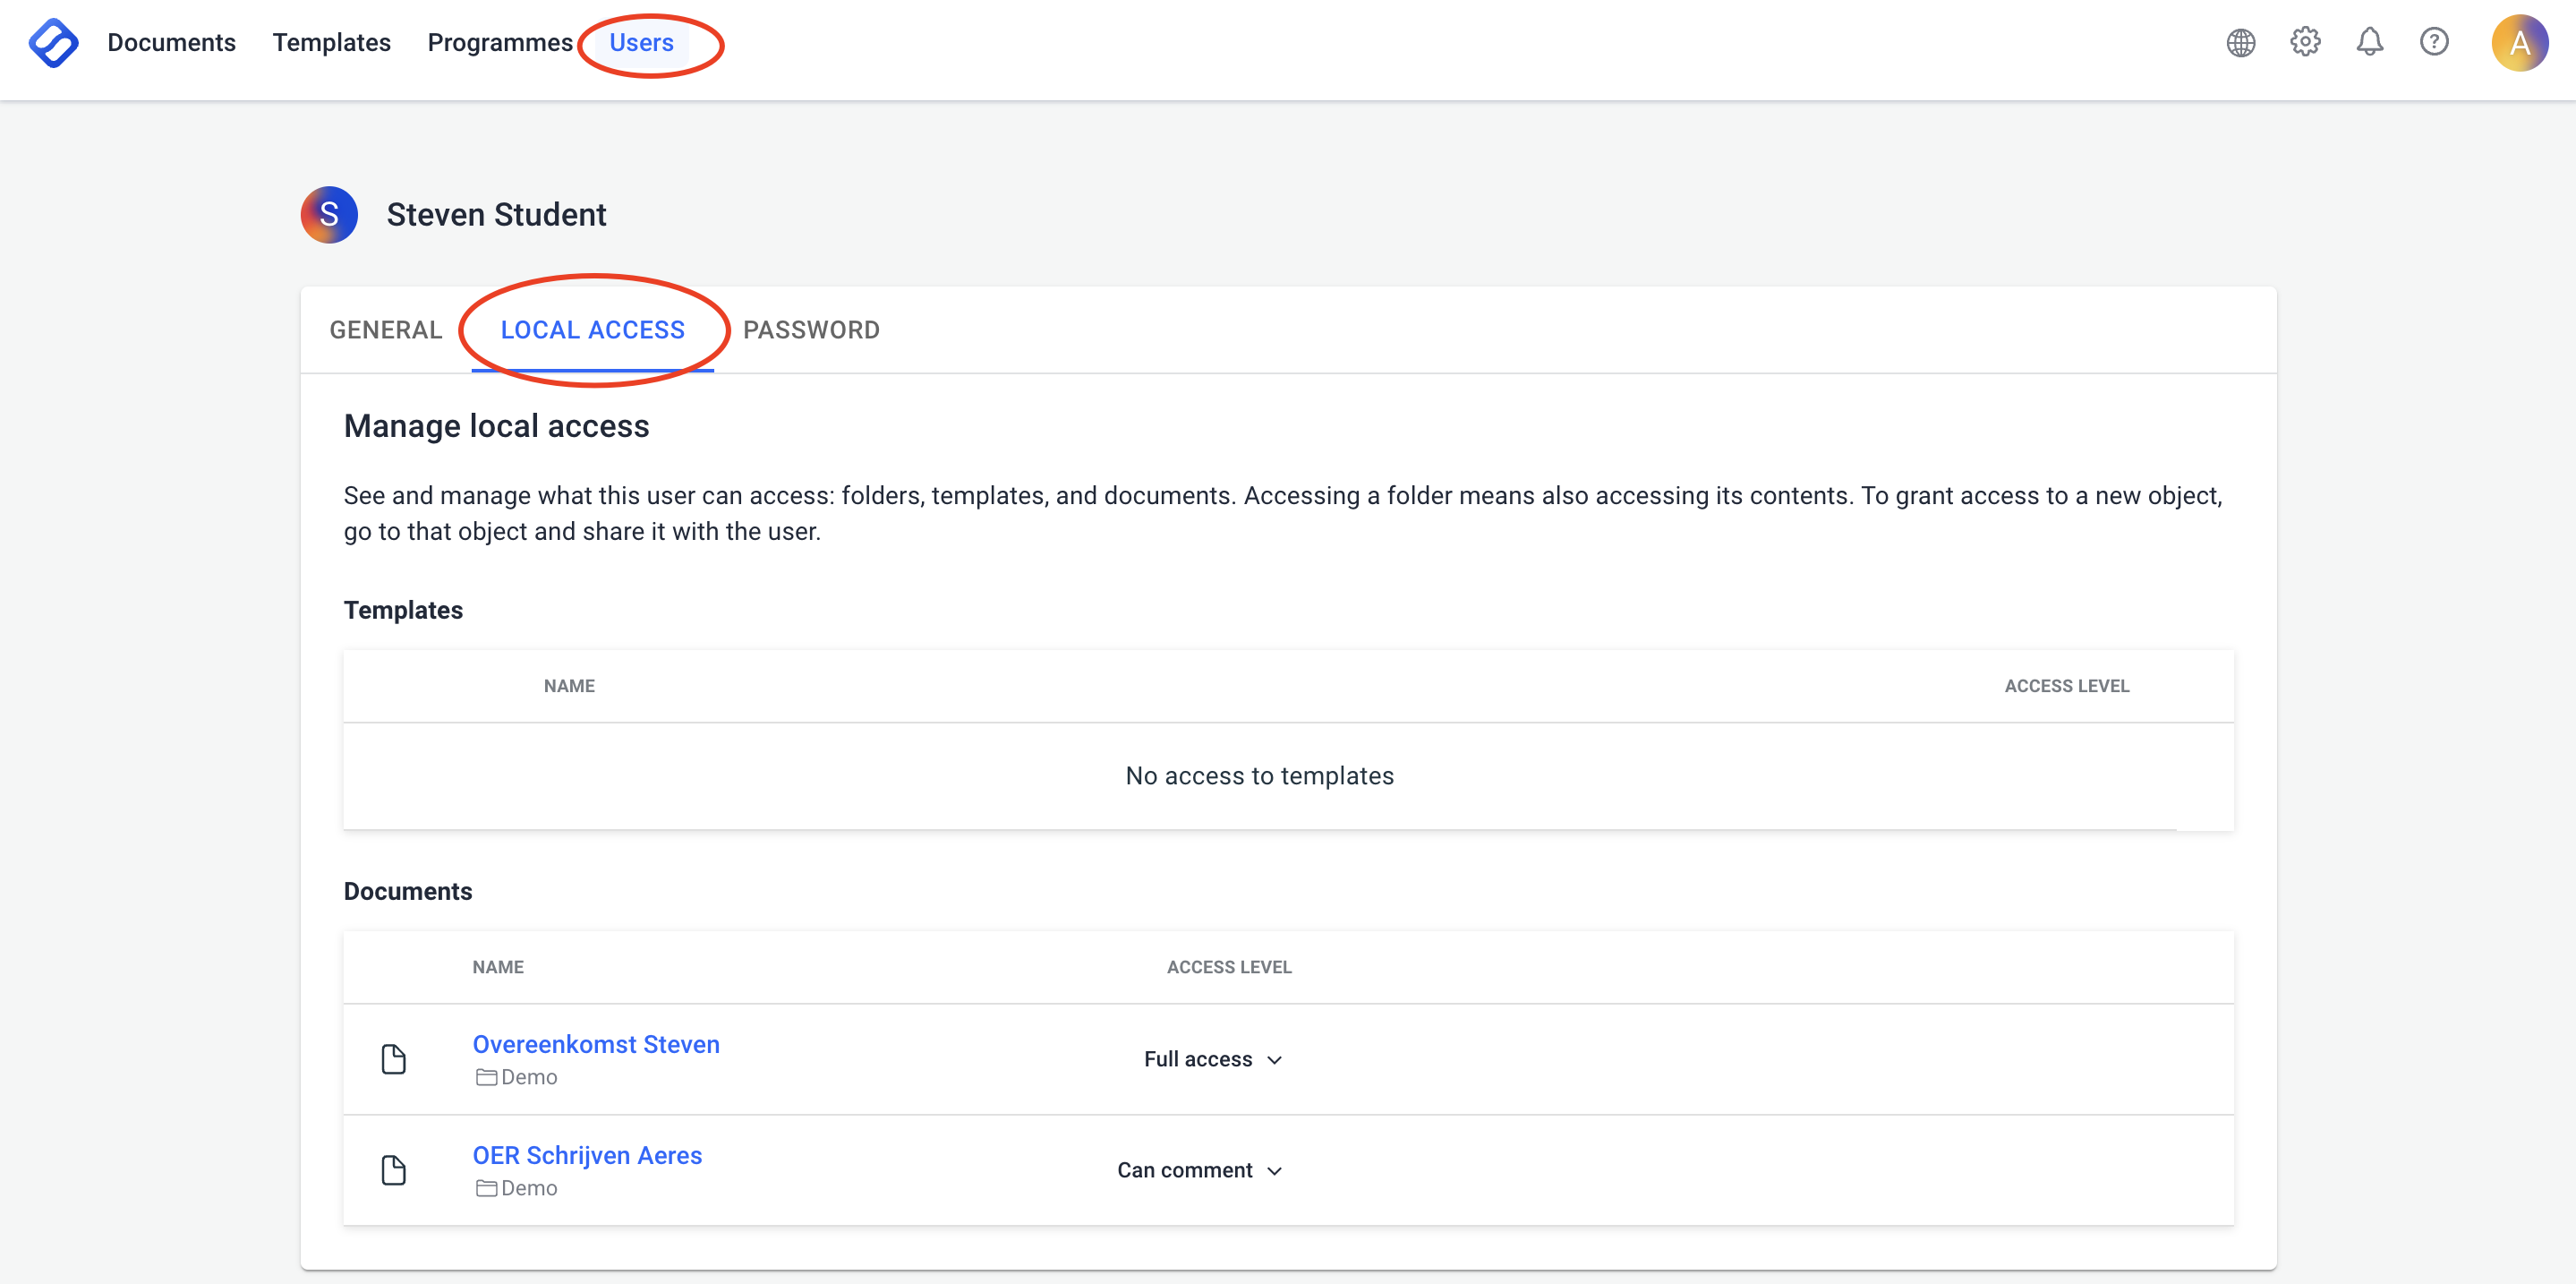This screenshot has height=1284, width=2576.
Task: Click Steven Student's 'S' avatar
Action: (x=329, y=214)
